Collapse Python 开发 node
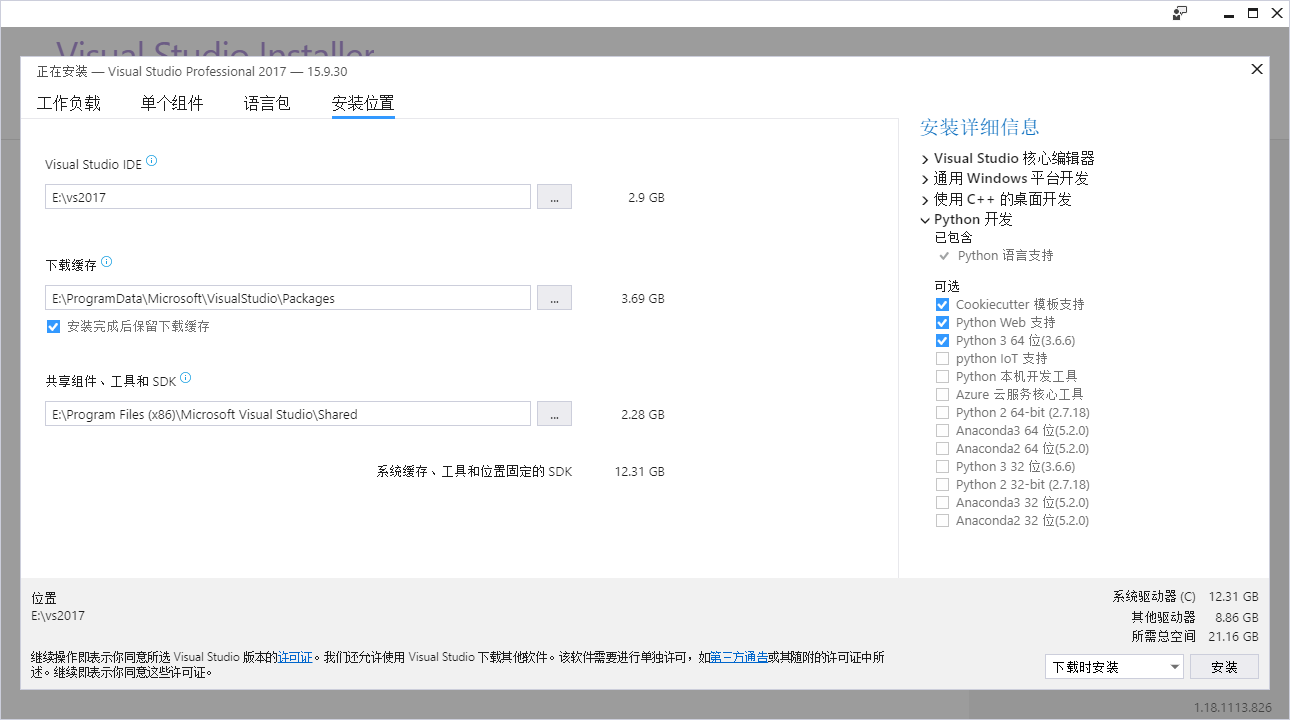Screen dimensions: 1290x720 925,220
